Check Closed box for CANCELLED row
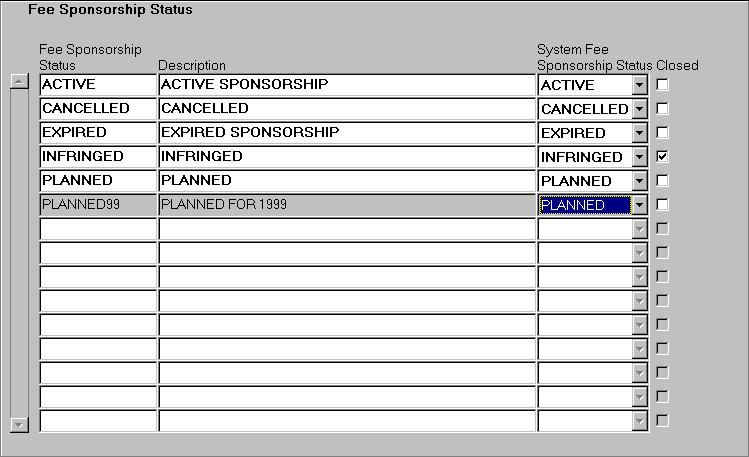 tap(662, 109)
